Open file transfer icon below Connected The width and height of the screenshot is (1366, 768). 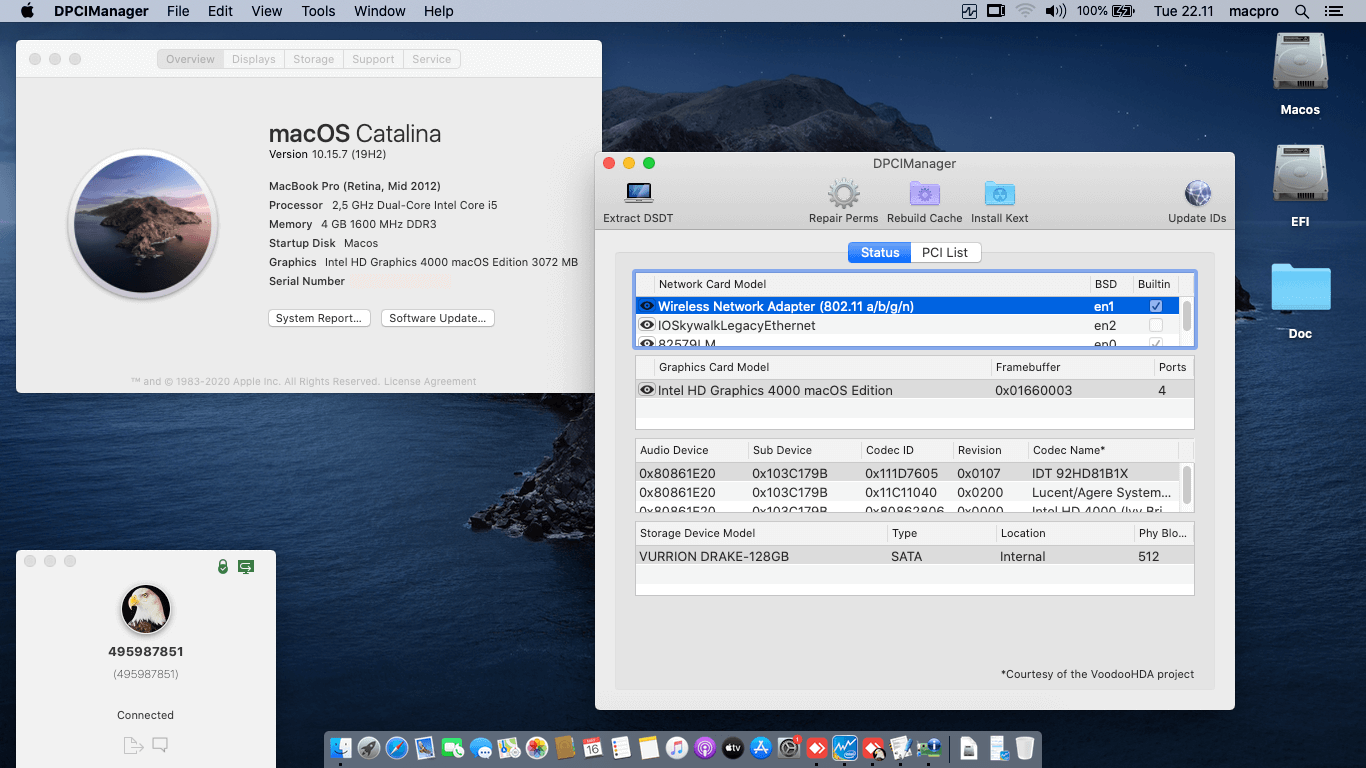click(x=133, y=745)
